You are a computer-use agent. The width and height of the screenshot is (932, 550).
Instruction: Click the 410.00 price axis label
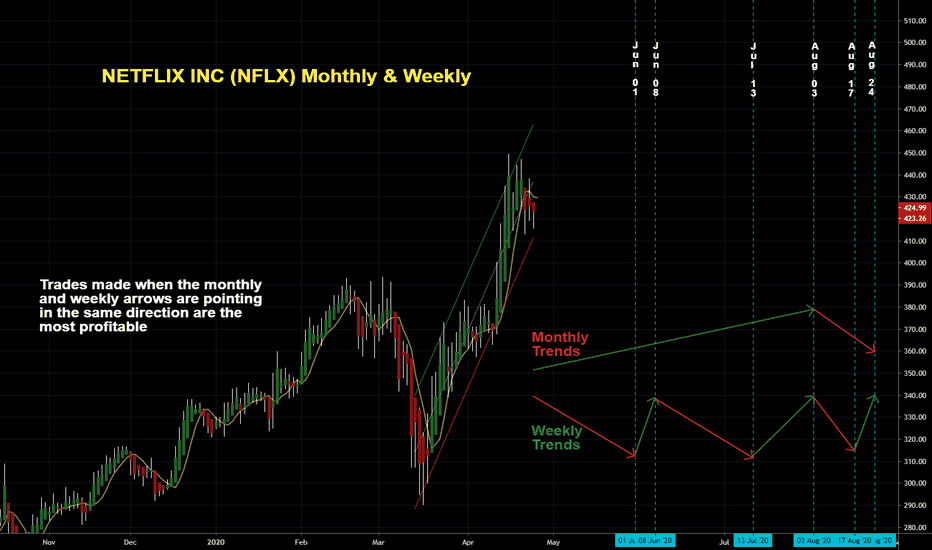click(x=915, y=241)
